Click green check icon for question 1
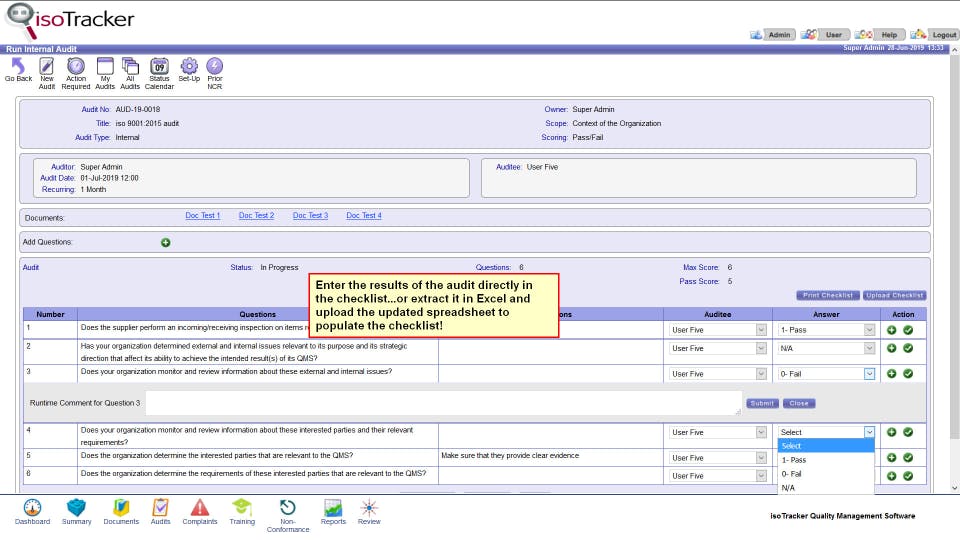Viewport: 960px width, 540px height. coord(908,330)
